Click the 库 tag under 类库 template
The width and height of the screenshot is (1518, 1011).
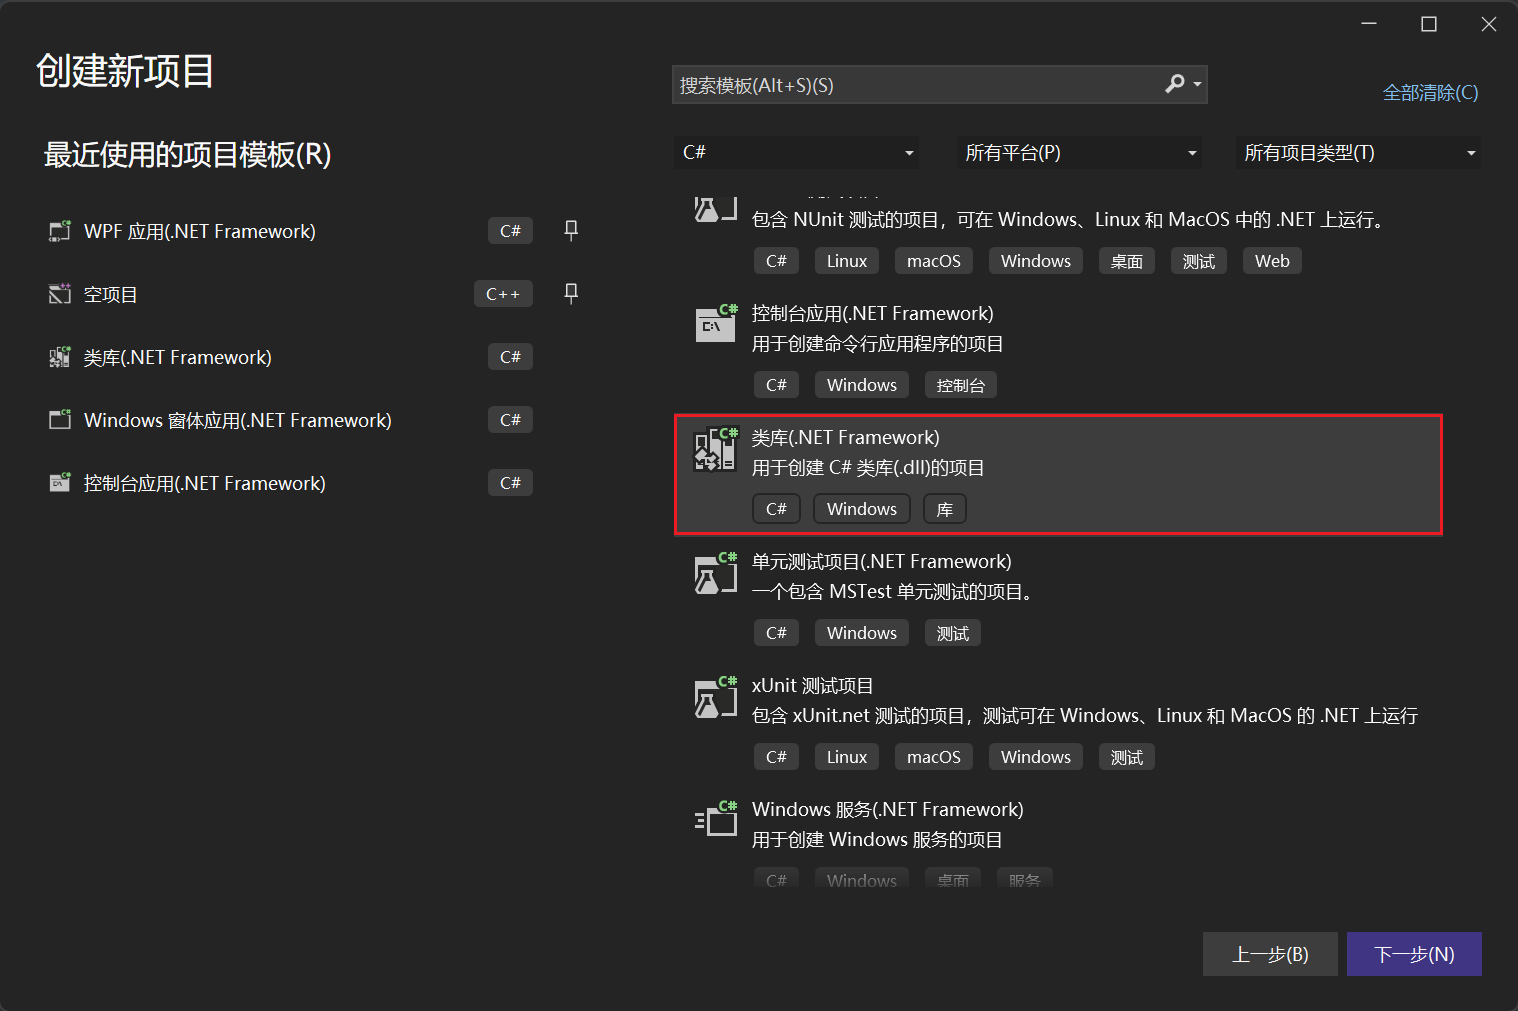[x=945, y=509]
